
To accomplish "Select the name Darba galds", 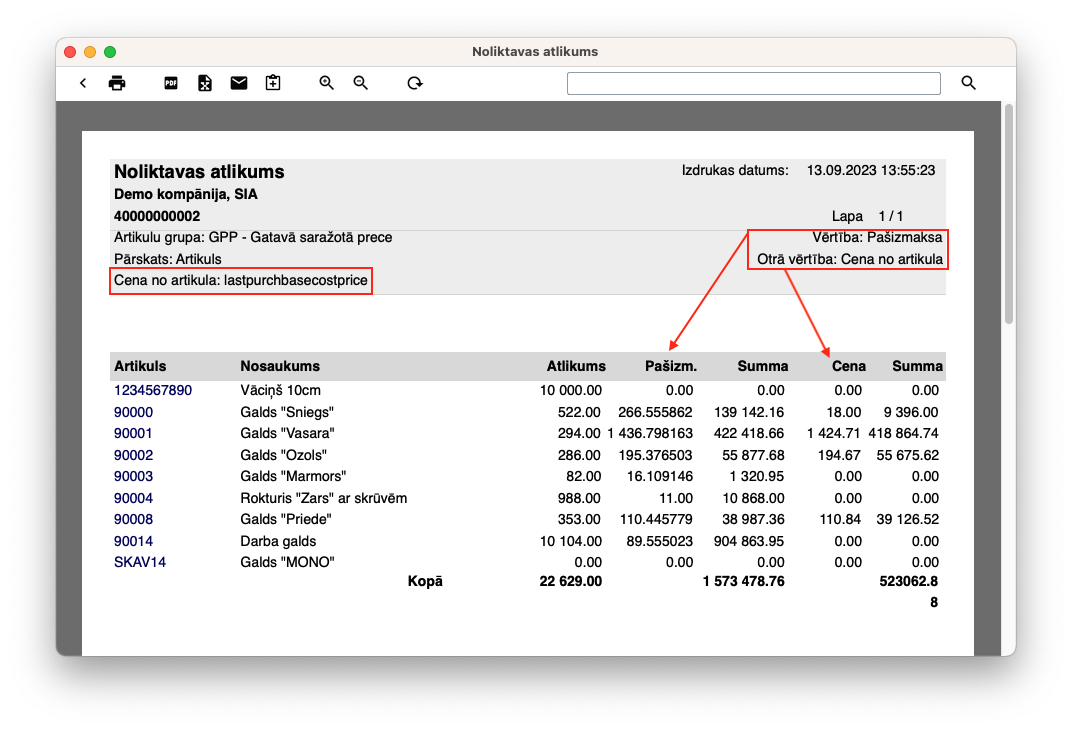I will (278, 541).
